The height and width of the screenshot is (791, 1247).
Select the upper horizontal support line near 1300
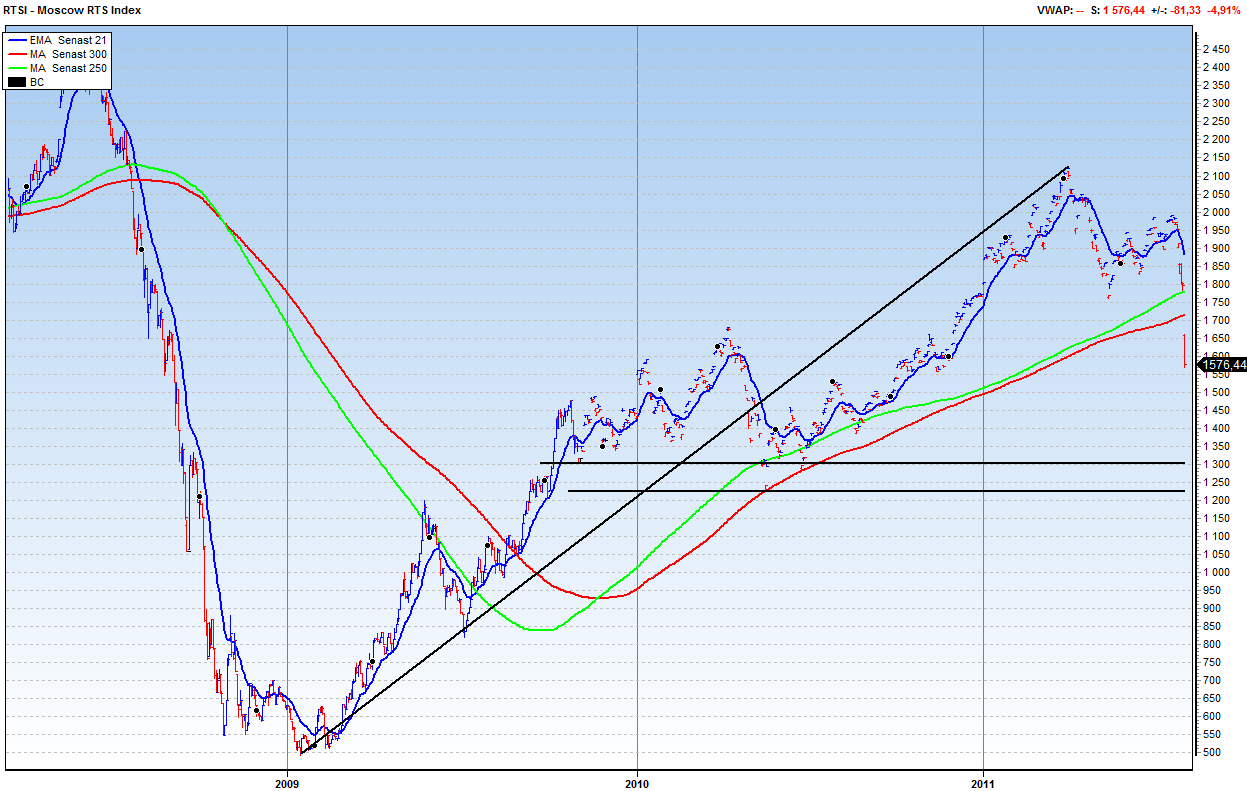[860, 463]
